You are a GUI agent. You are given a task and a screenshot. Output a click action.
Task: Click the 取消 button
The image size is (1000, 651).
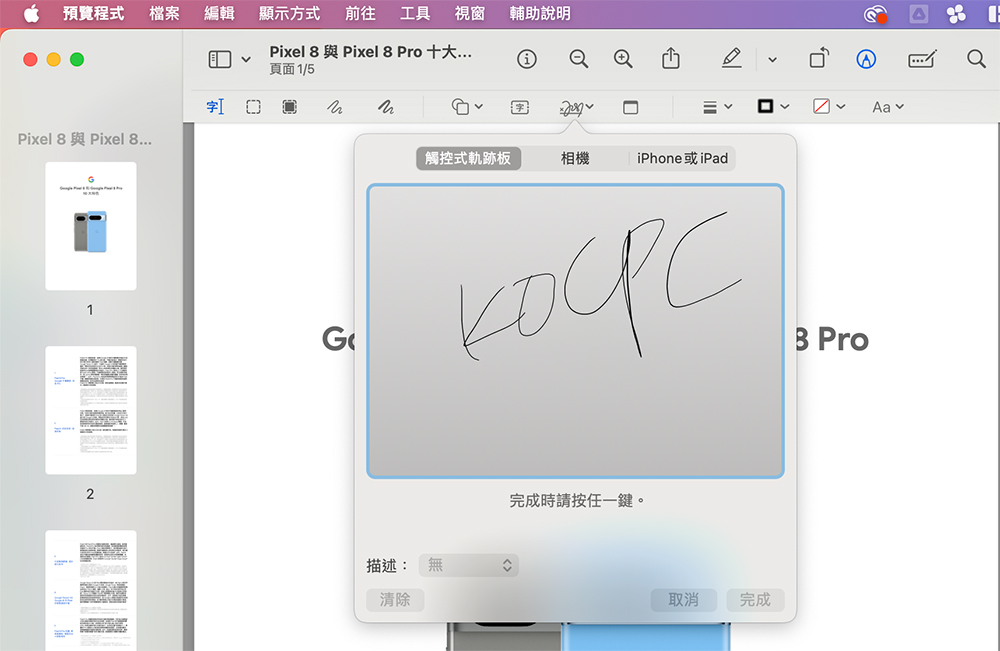pos(684,600)
